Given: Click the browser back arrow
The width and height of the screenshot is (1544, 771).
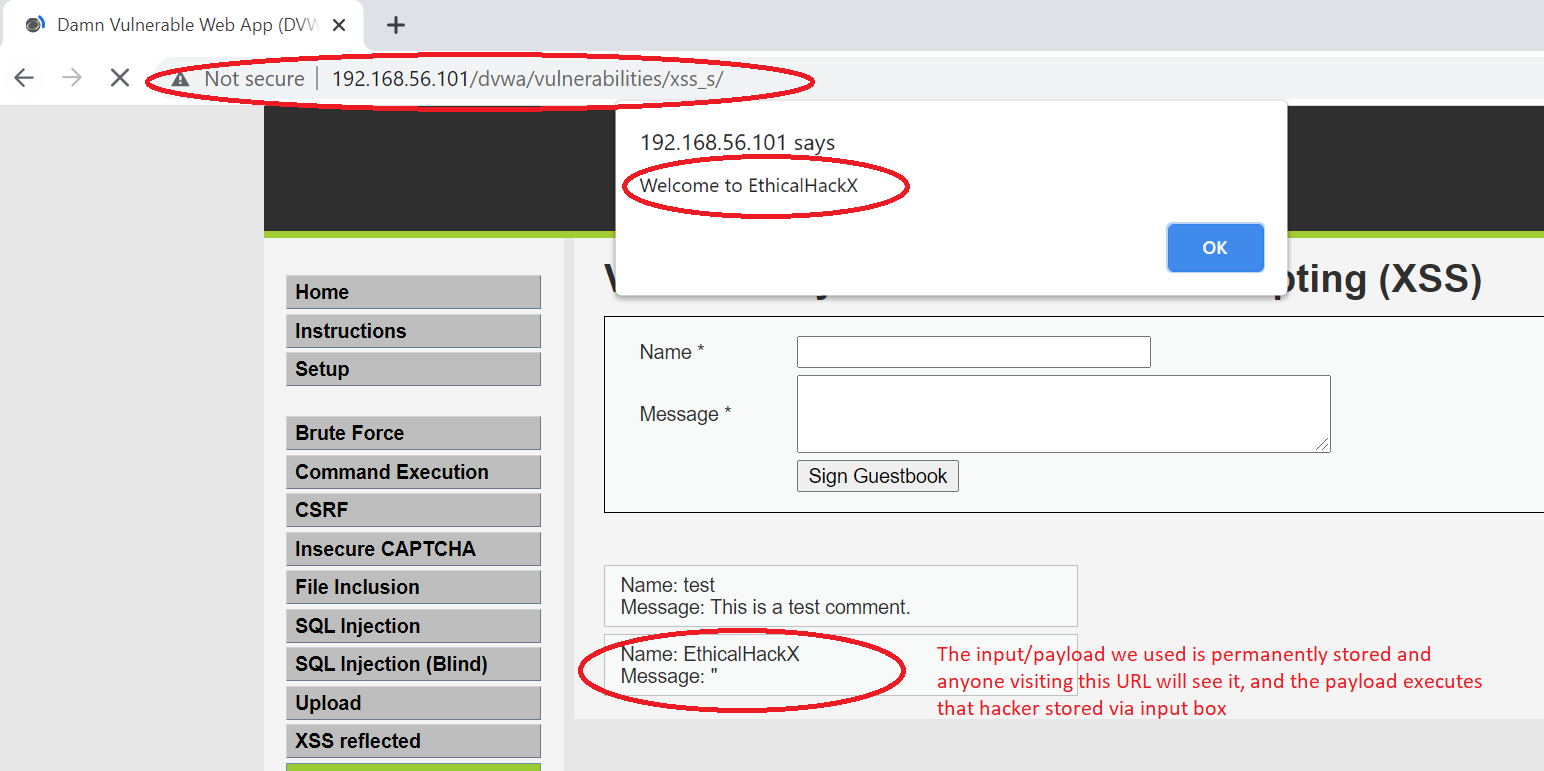Looking at the screenshot, I should 24,78.
